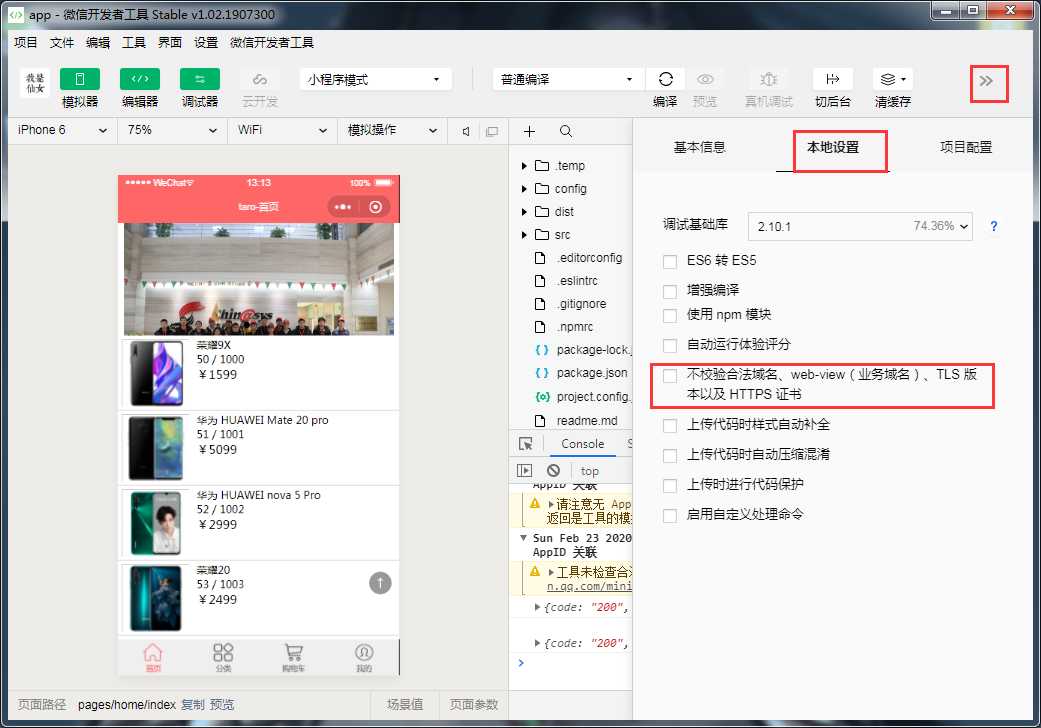1041x728 pixels.
Task: Open the 文件 menu
Action: click(62, 42)
